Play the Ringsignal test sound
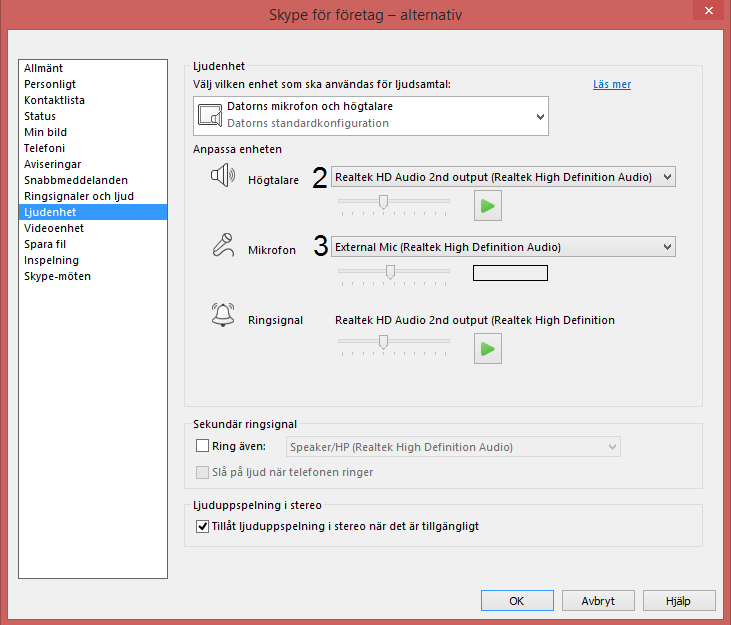Image resolution: width=731 pixels, height=625 pixels. (x=488, y=349)
